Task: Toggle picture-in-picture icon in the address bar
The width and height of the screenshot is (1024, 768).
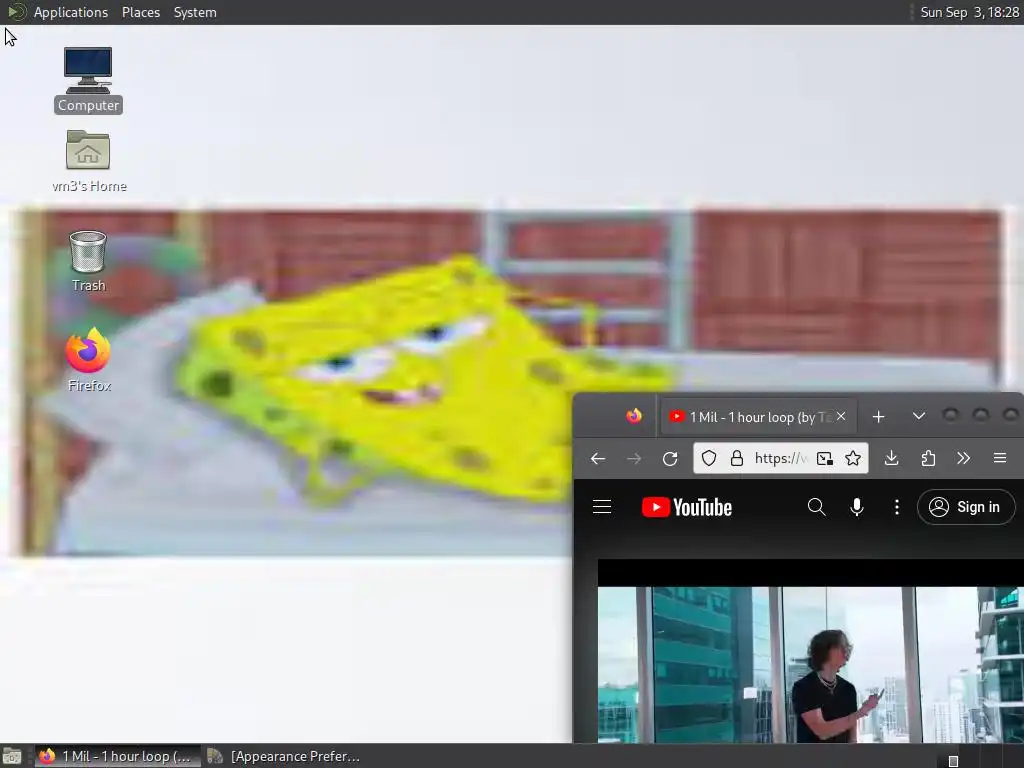Action: tap(825, 458)
